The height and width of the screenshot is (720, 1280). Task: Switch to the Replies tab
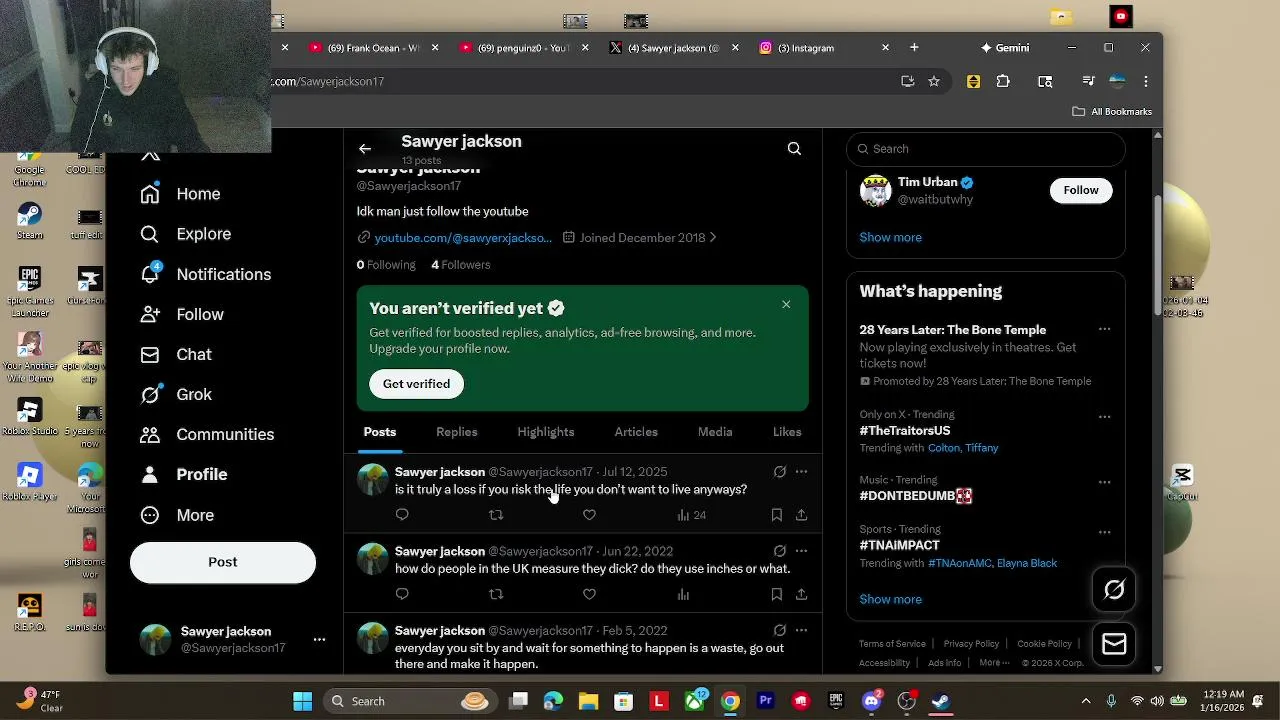coord(456,432)
